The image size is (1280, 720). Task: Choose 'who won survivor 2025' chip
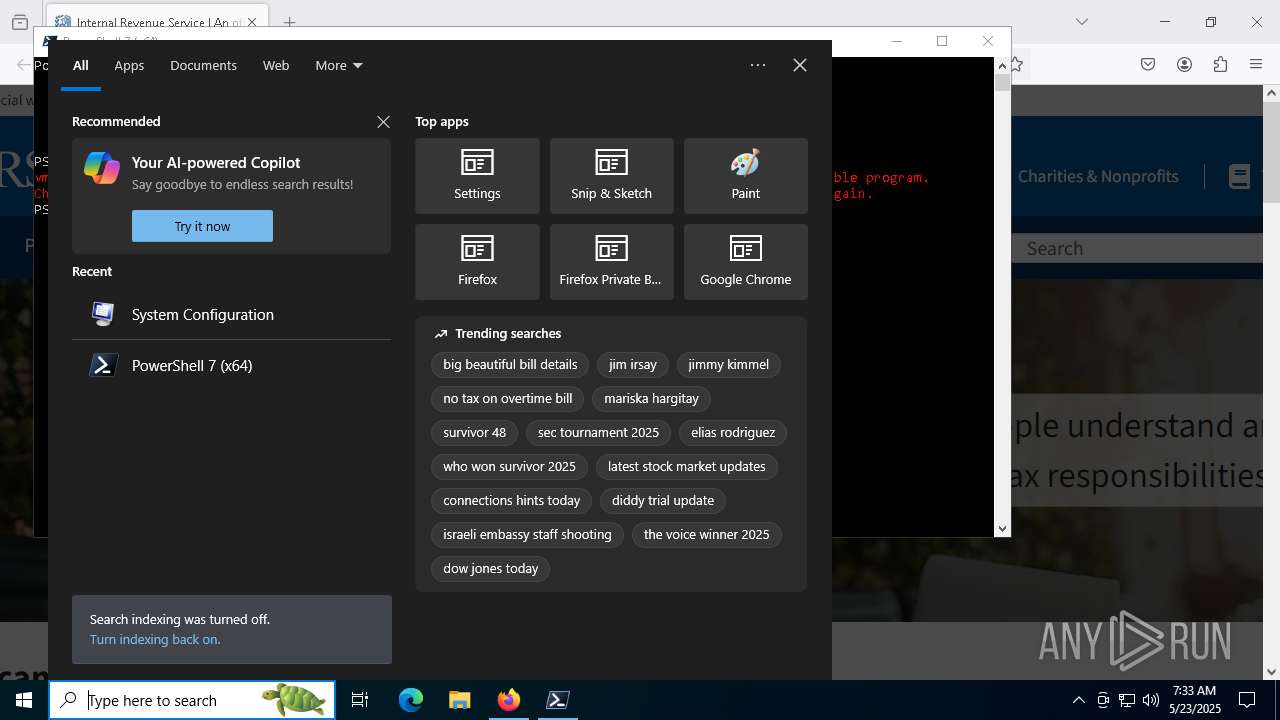pos(509,467)
